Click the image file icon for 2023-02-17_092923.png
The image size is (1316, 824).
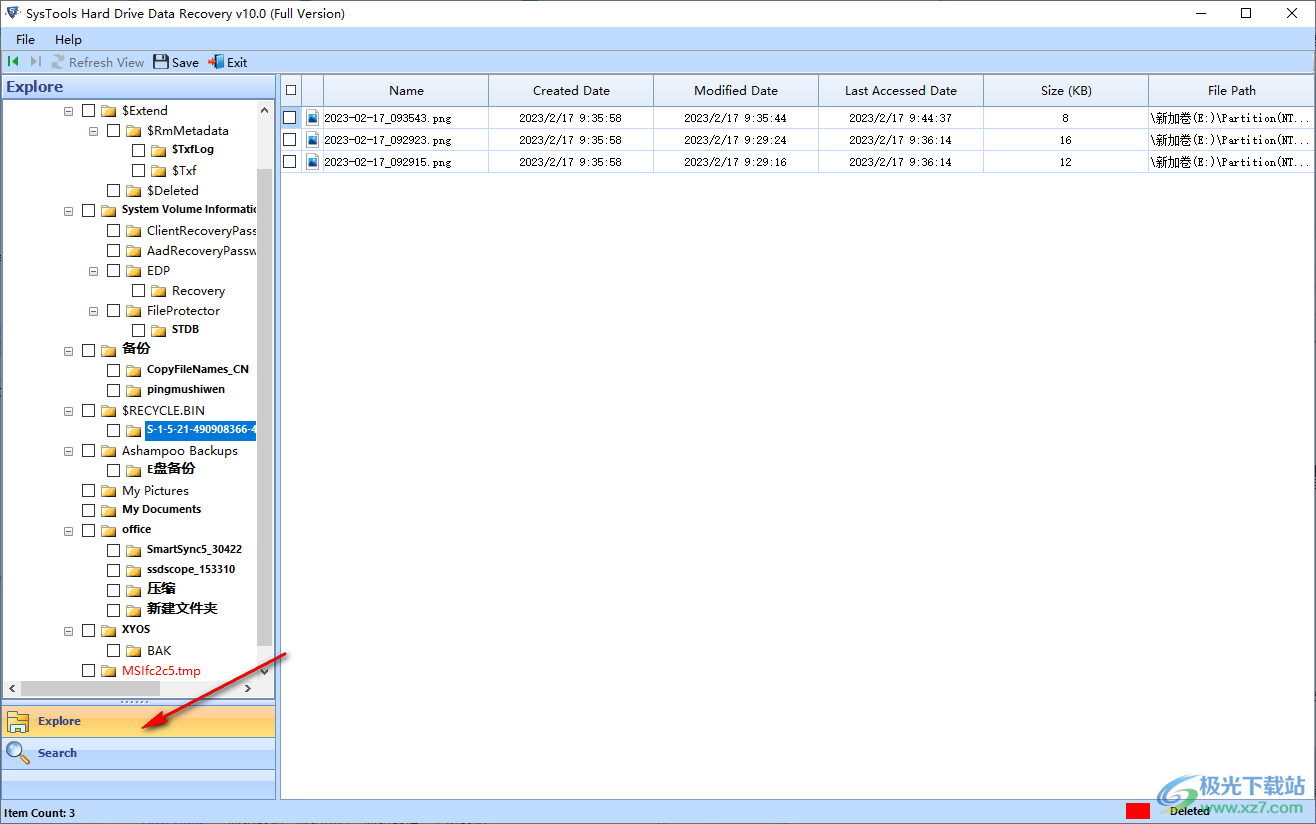pos(312,140)
